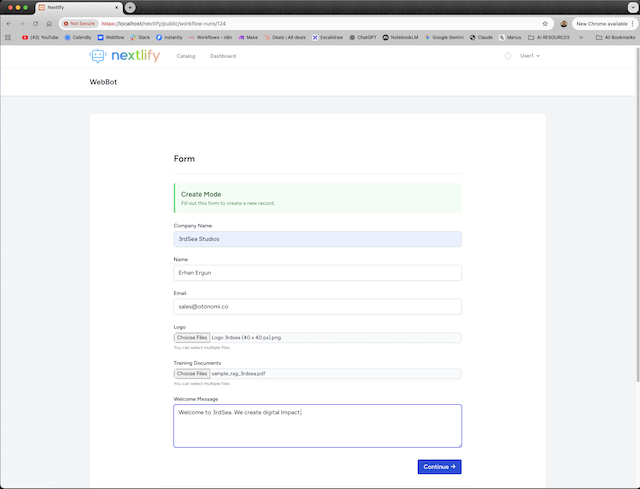Click the Form heading

(184, 159)
